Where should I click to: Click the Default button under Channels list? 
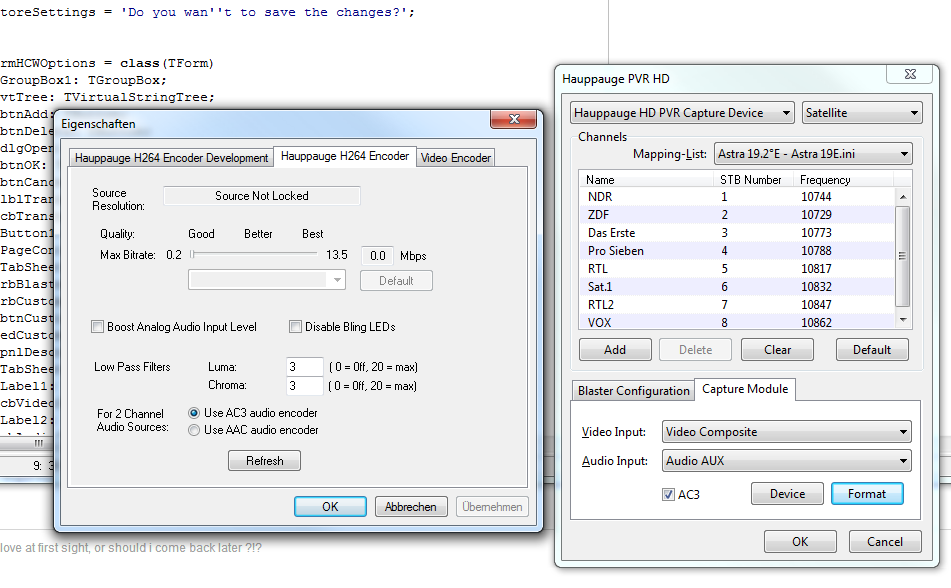(872, 350)
